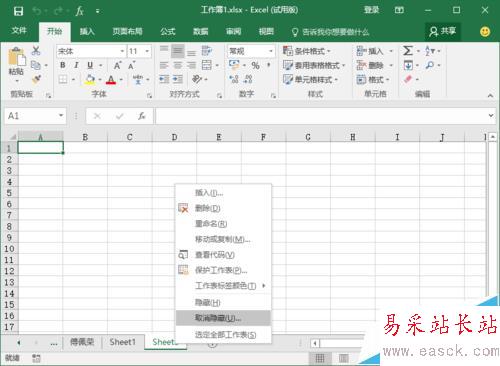Click the Tell me what to do box
Image resolution: width=500 pixels, height=366 pixels.
(x=330, y=32)
